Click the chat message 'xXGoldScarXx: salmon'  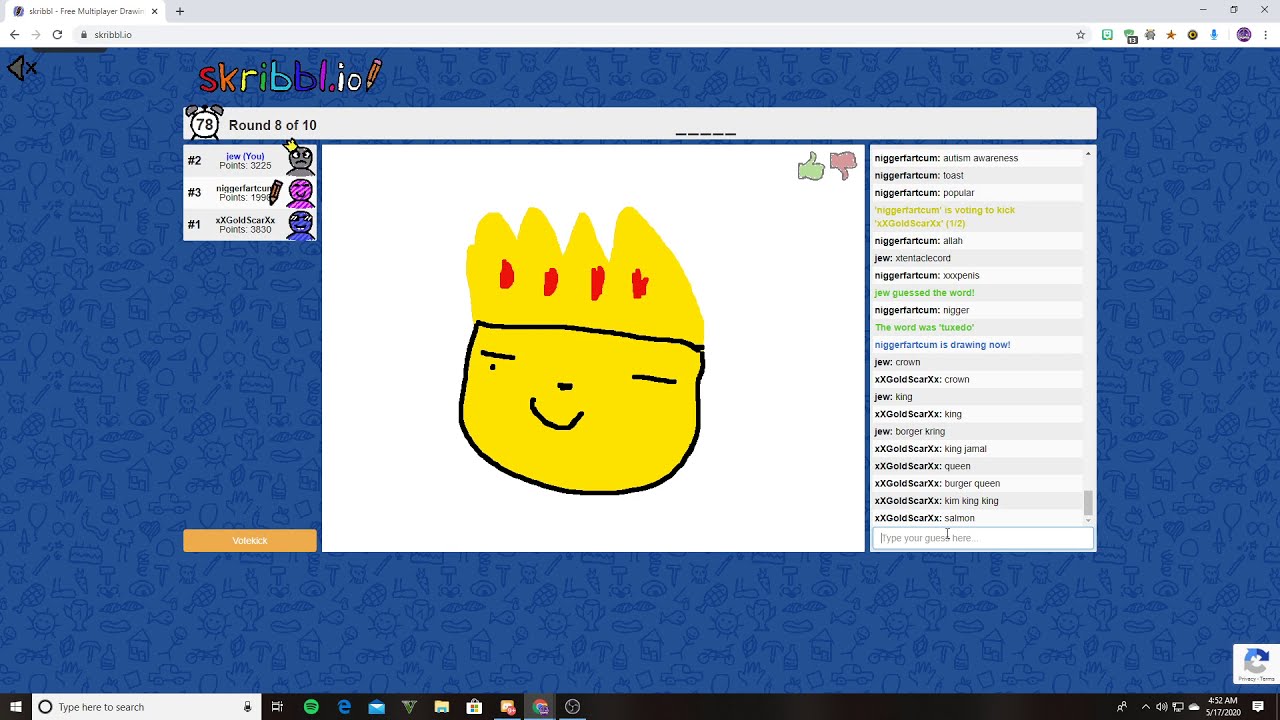[924, 518]
